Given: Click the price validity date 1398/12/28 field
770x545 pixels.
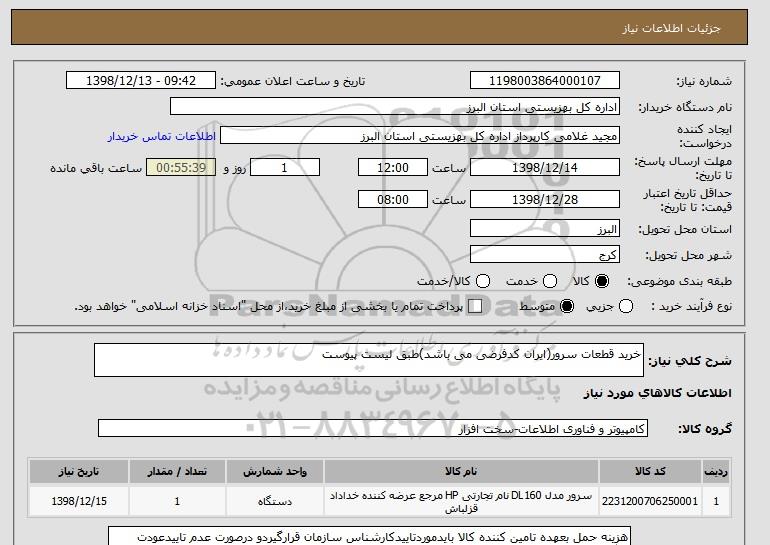Looking at the screenshot, I should (x=545, y=199).
